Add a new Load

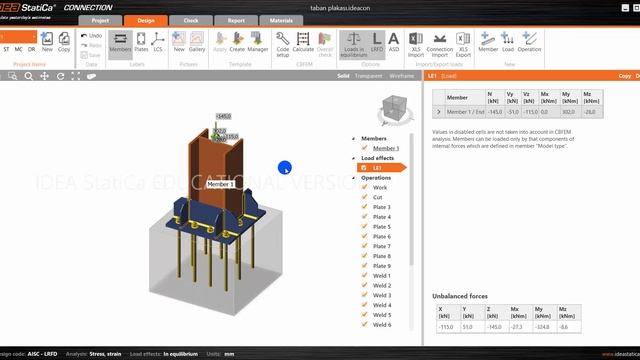(508, 42)
